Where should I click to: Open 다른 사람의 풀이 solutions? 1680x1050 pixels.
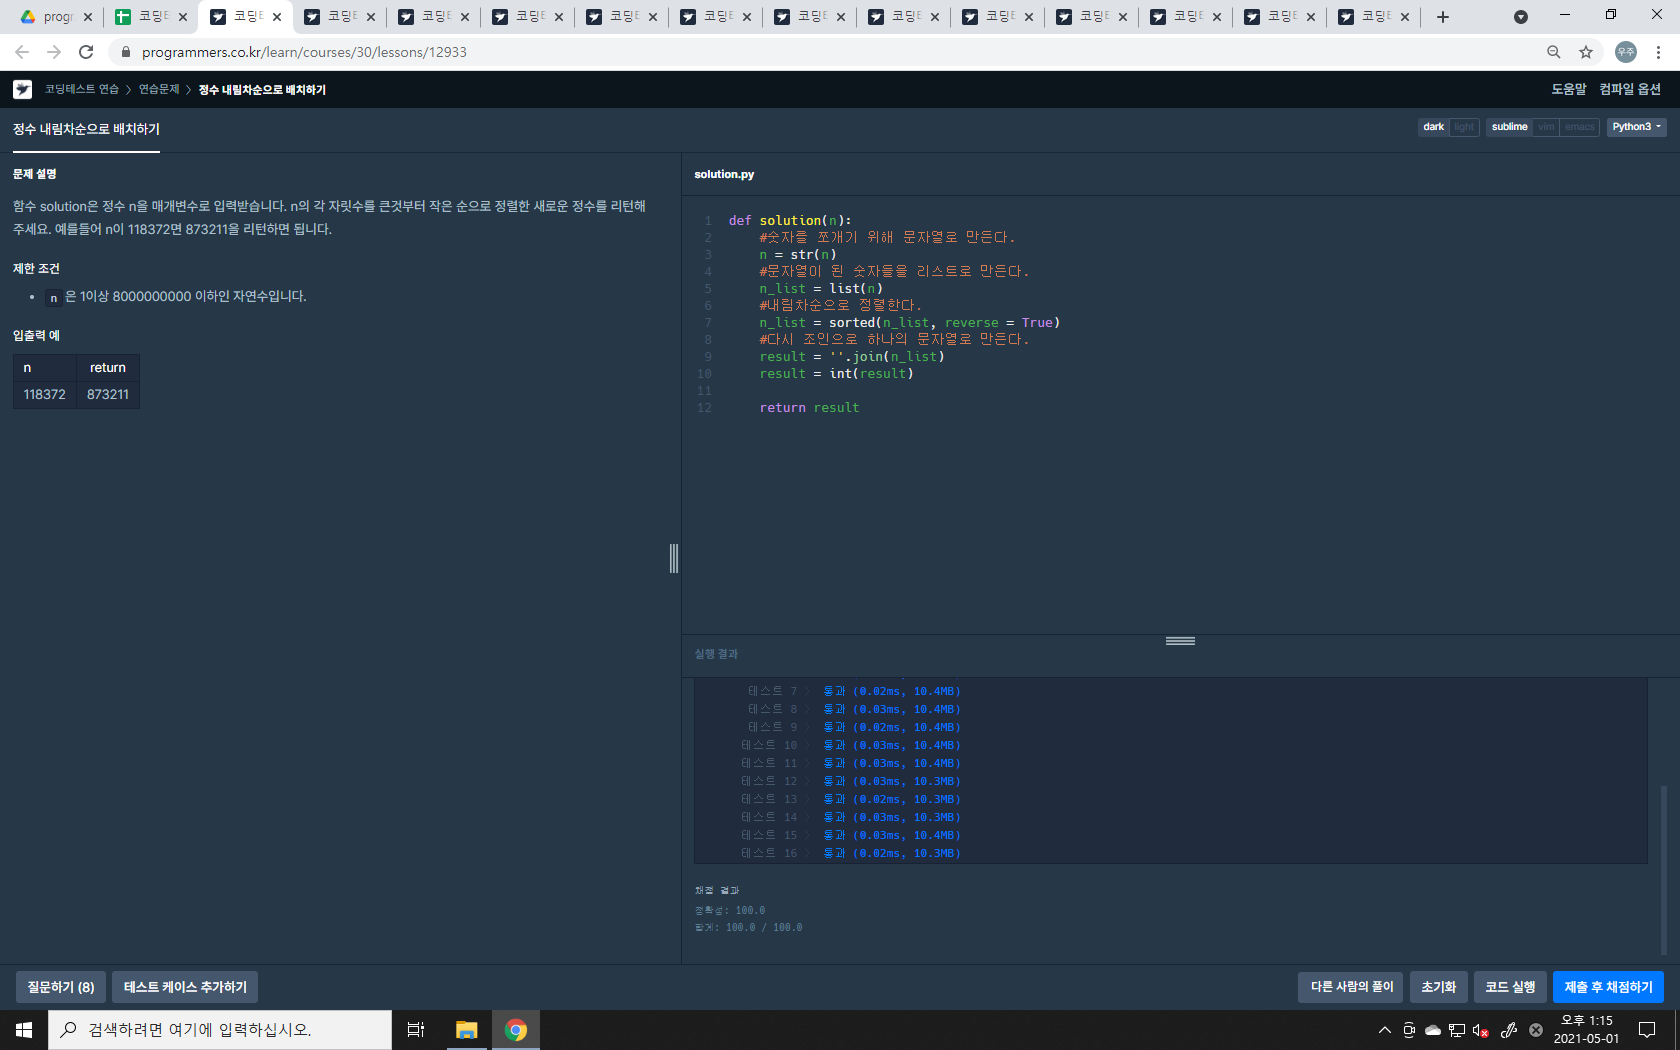[x=1351, y=987]
